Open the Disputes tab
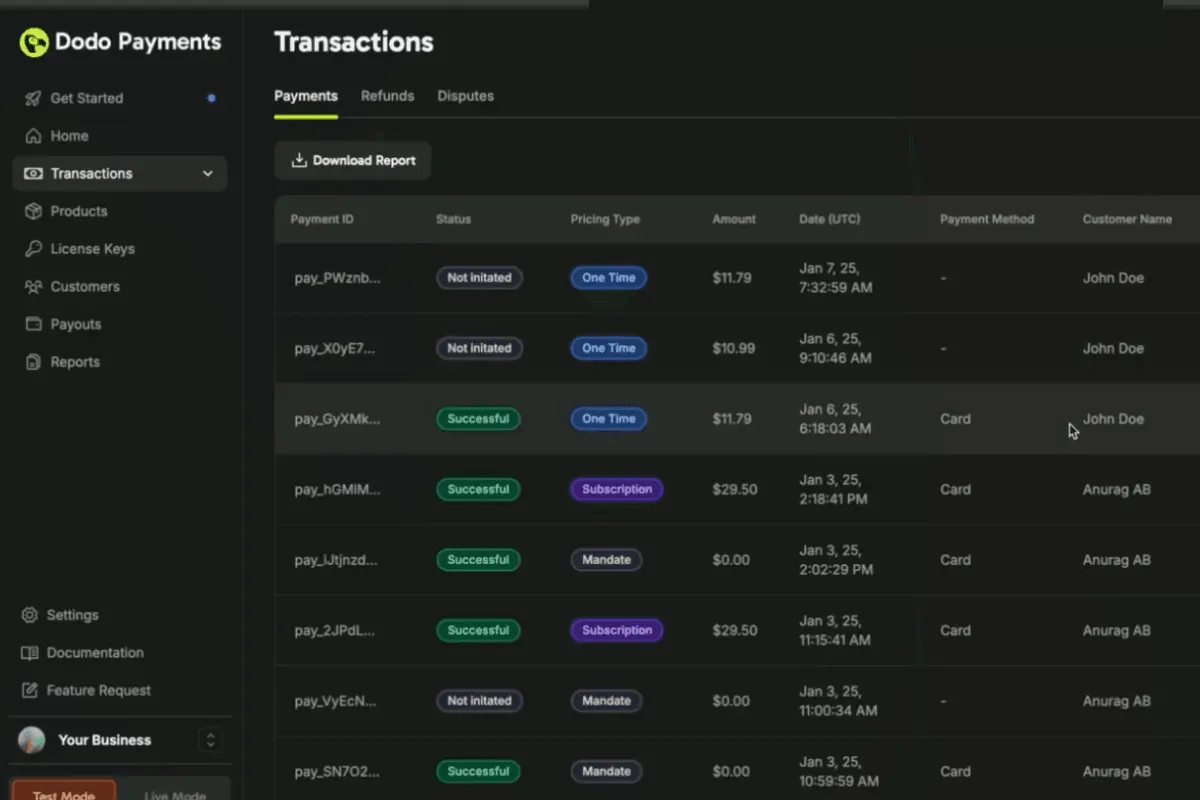This screenshot has width=1200, height=800. pyautogui.click(x=465, y=96)
